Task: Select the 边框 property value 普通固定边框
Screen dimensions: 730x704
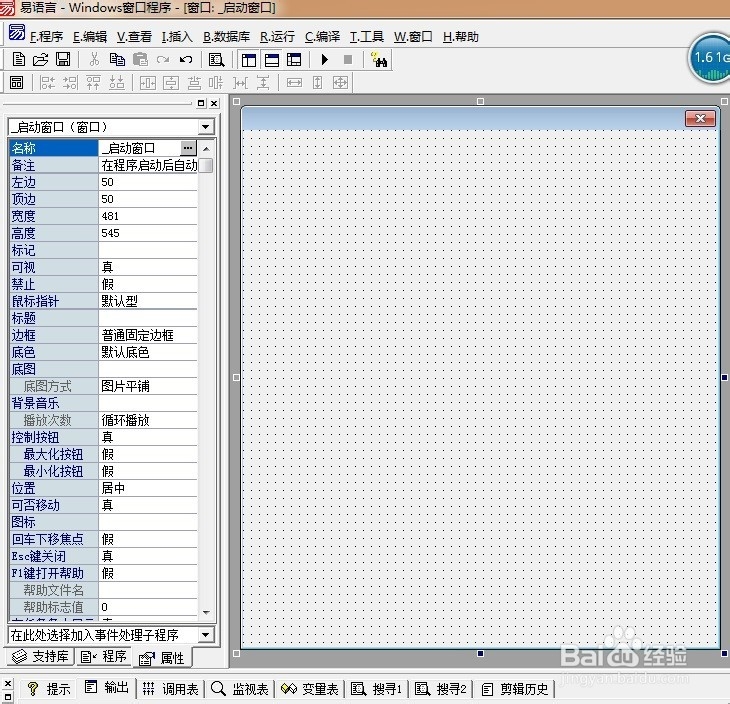Action: (x=148, y=335)
